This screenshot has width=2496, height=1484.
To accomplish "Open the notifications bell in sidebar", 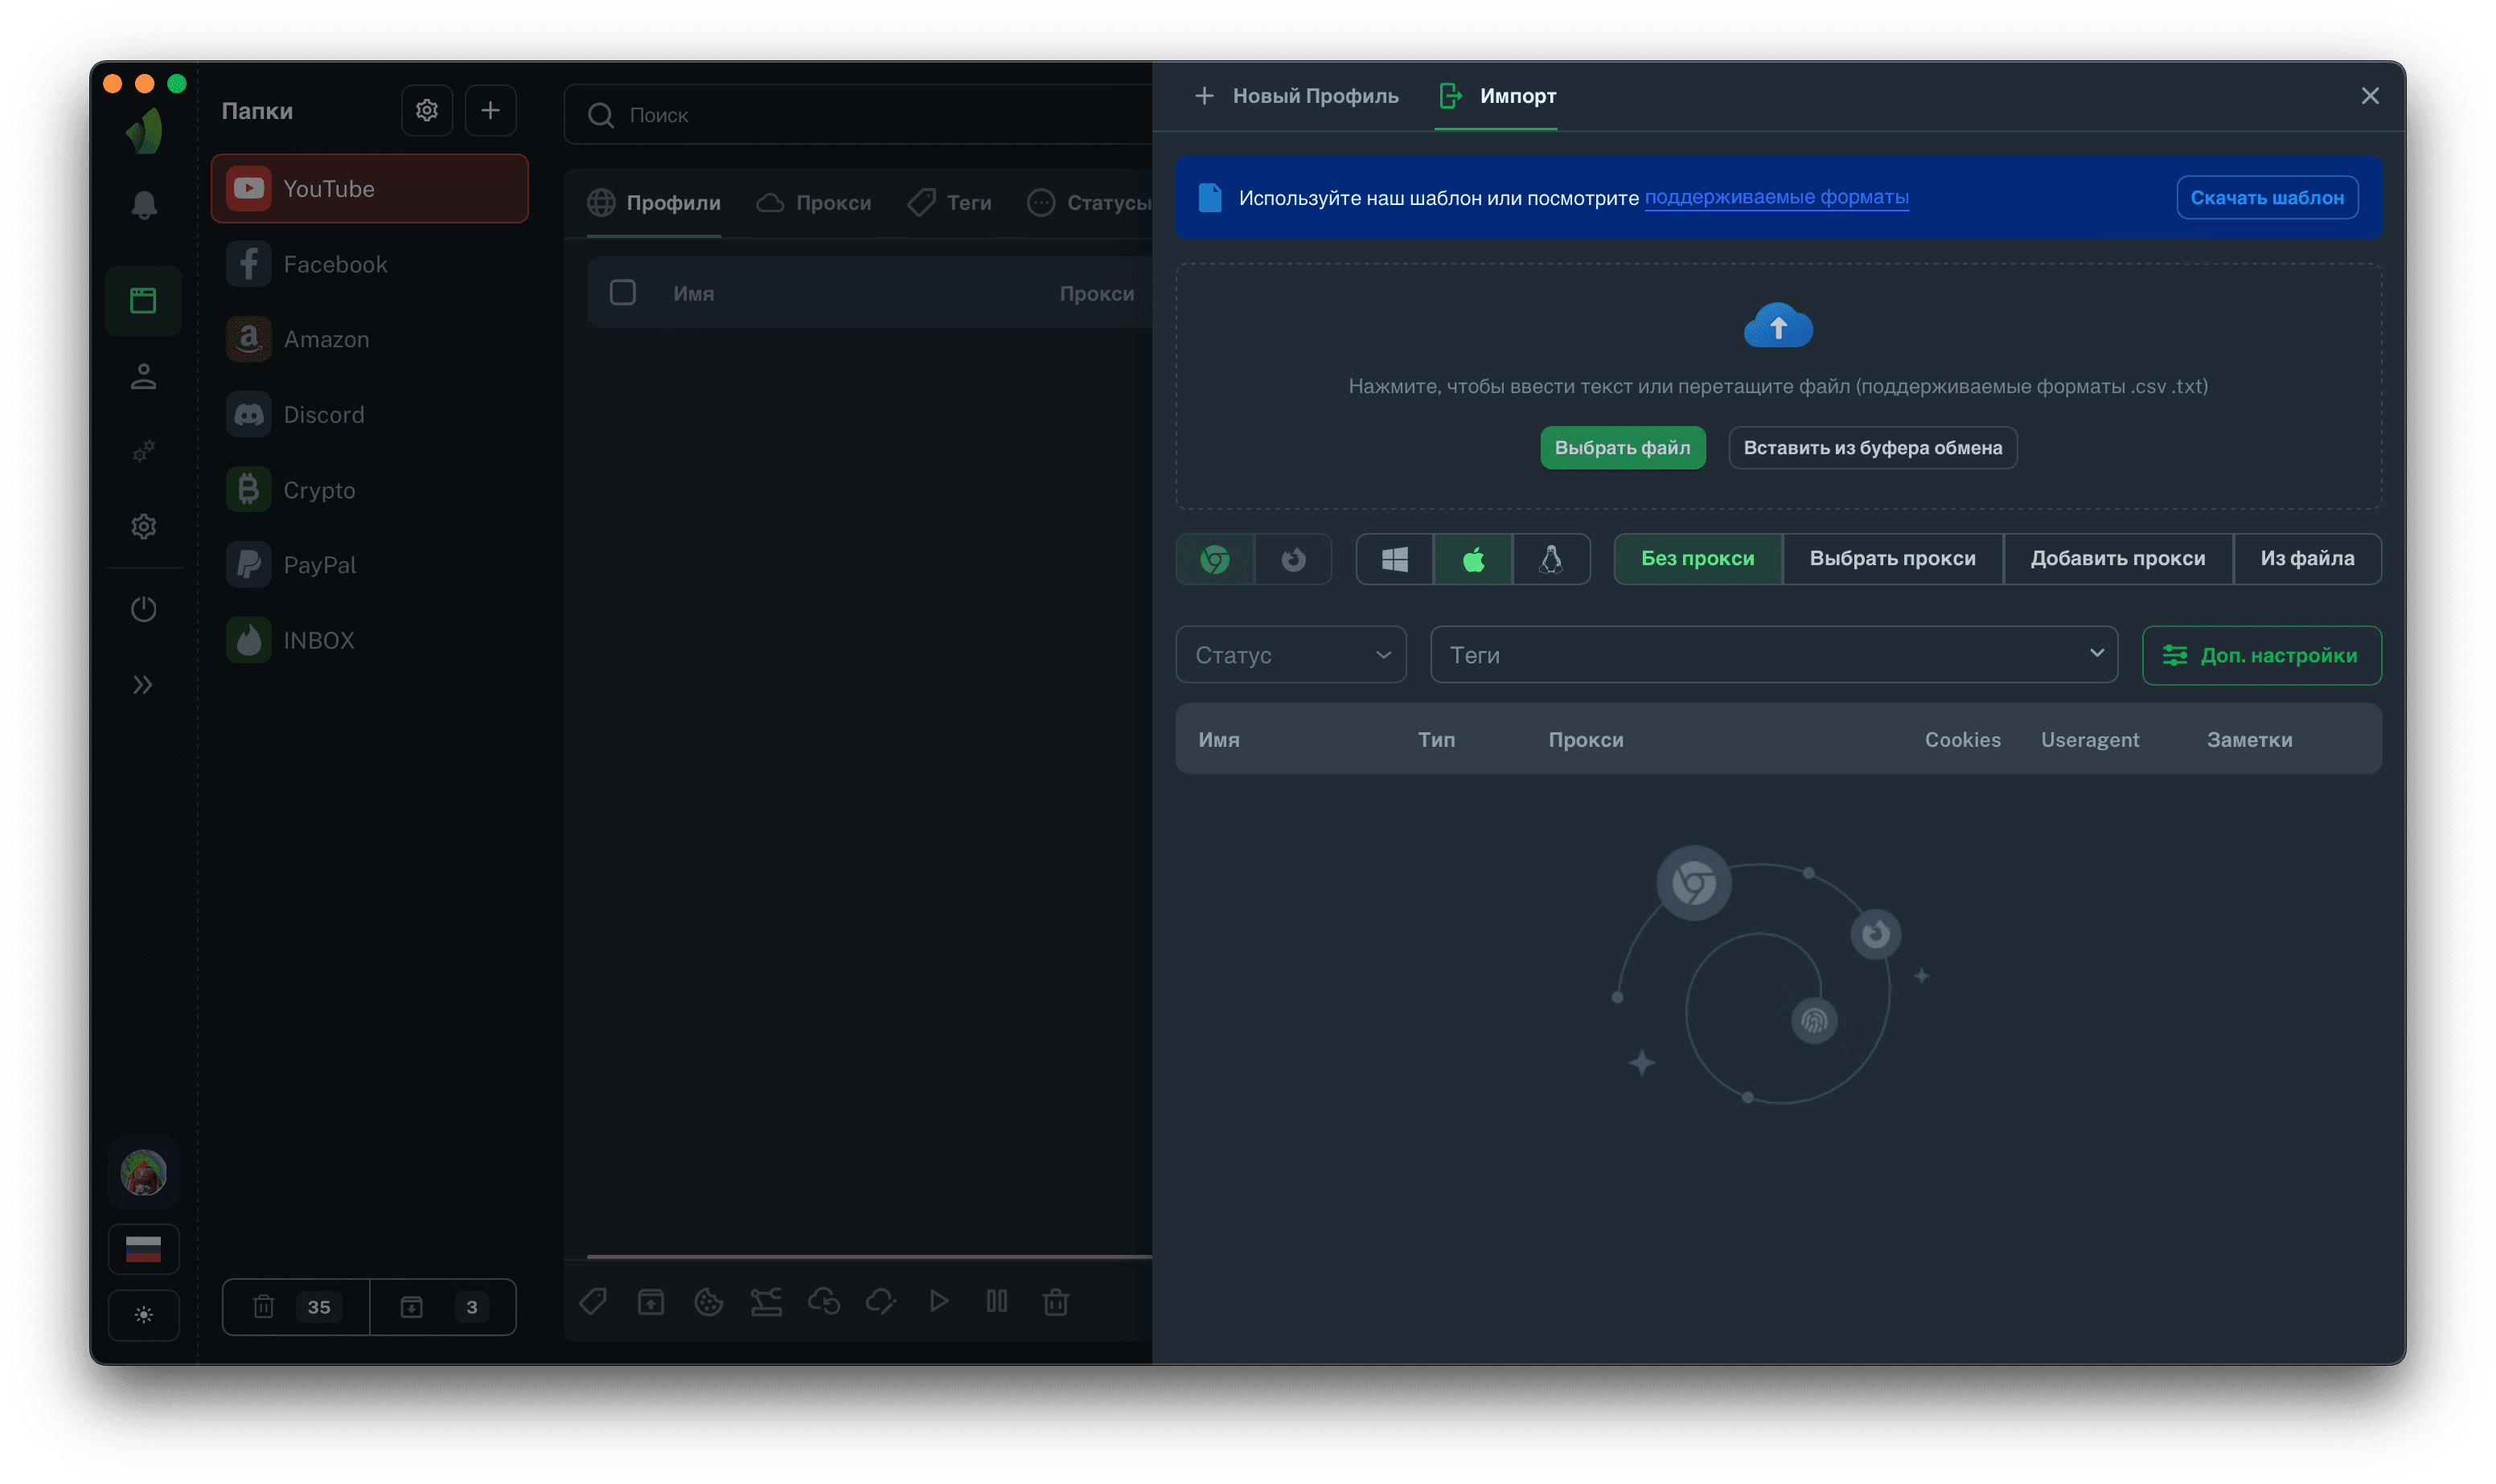I will [143, 205].
